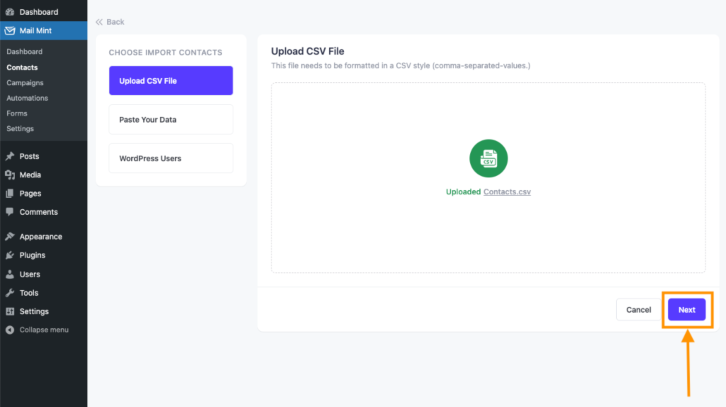Open the Plugins menu label
726x407 pixels.
click(32, 255)
